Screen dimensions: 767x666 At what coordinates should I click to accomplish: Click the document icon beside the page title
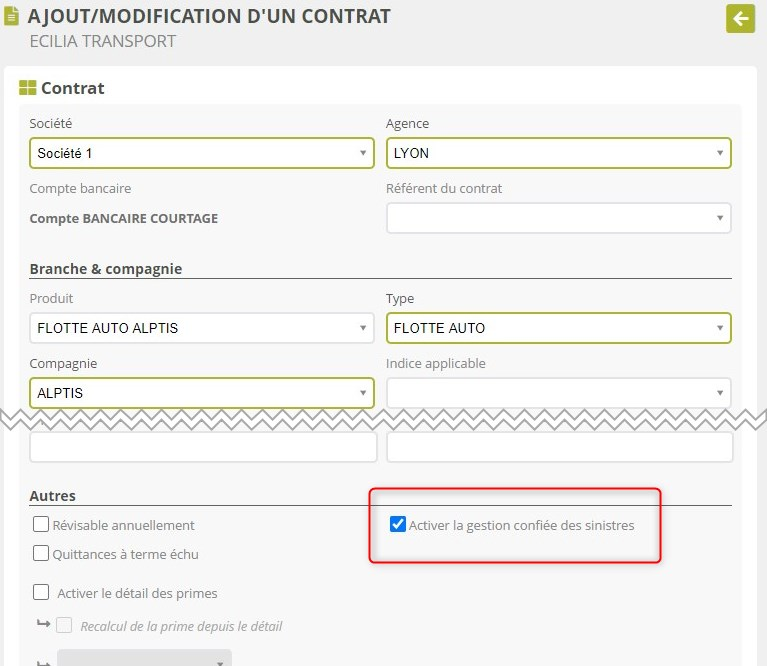12,17
